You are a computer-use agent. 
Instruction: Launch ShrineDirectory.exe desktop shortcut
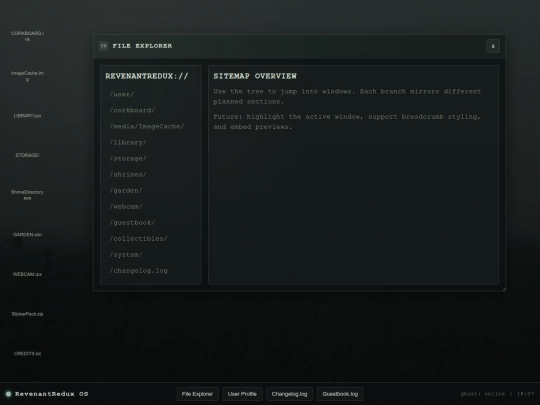tap(27, 195)
